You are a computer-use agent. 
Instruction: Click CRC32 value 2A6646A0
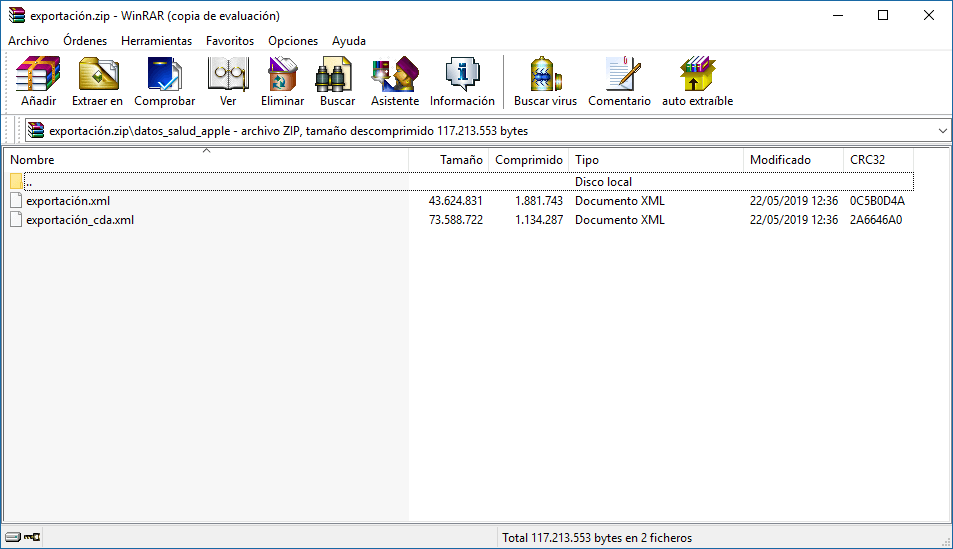876,219
